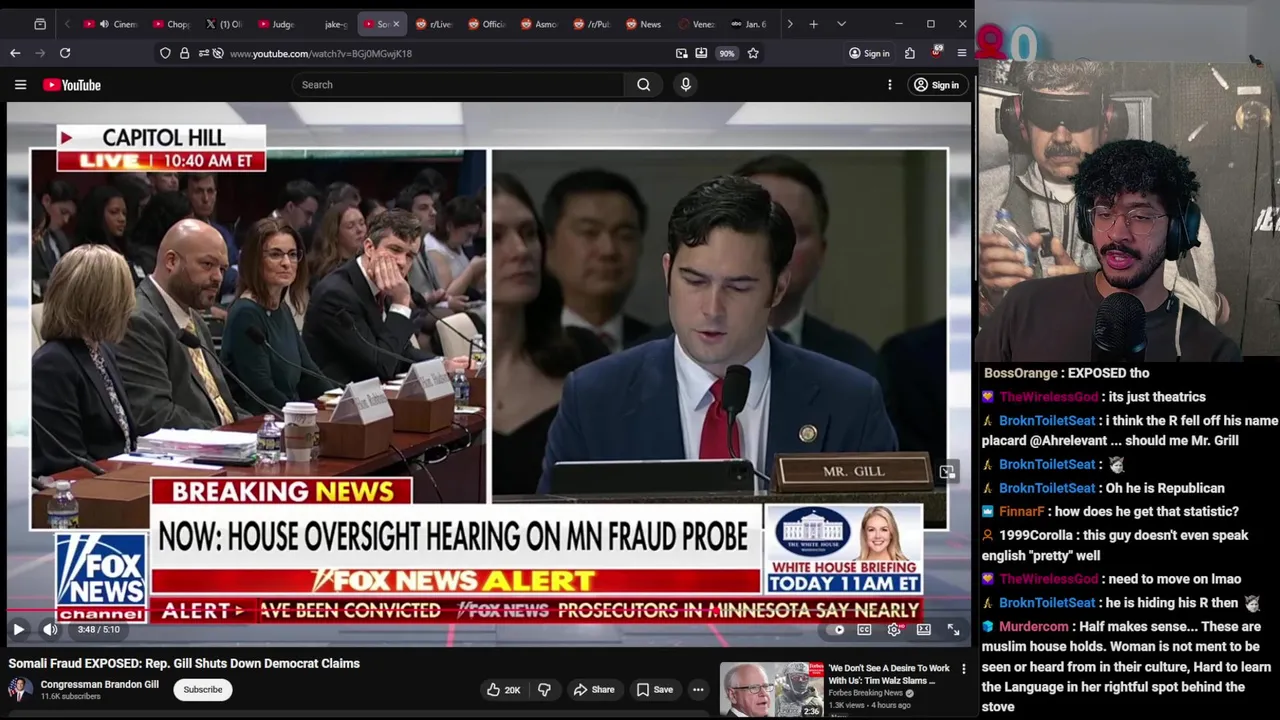Like the video (20K)
The width and height of the screenshot is (1280, 720).
(504, 689)
